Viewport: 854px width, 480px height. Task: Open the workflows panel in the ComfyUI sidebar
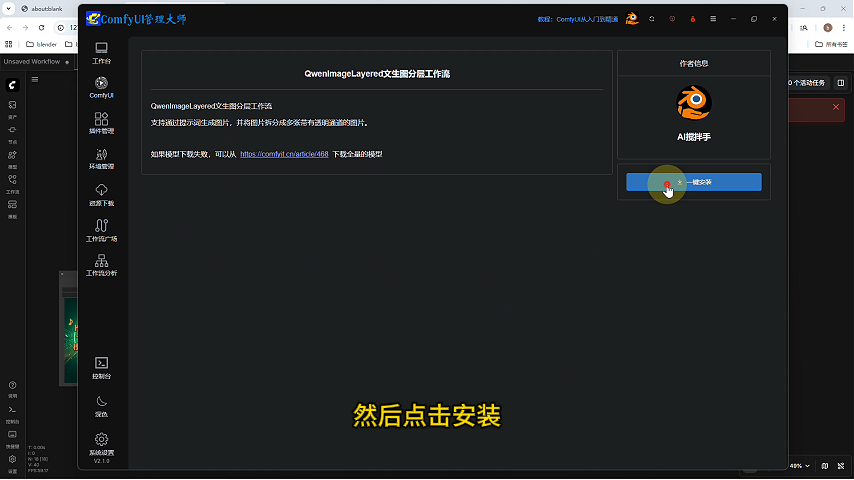pyautogui.click(x=13, y=183)
